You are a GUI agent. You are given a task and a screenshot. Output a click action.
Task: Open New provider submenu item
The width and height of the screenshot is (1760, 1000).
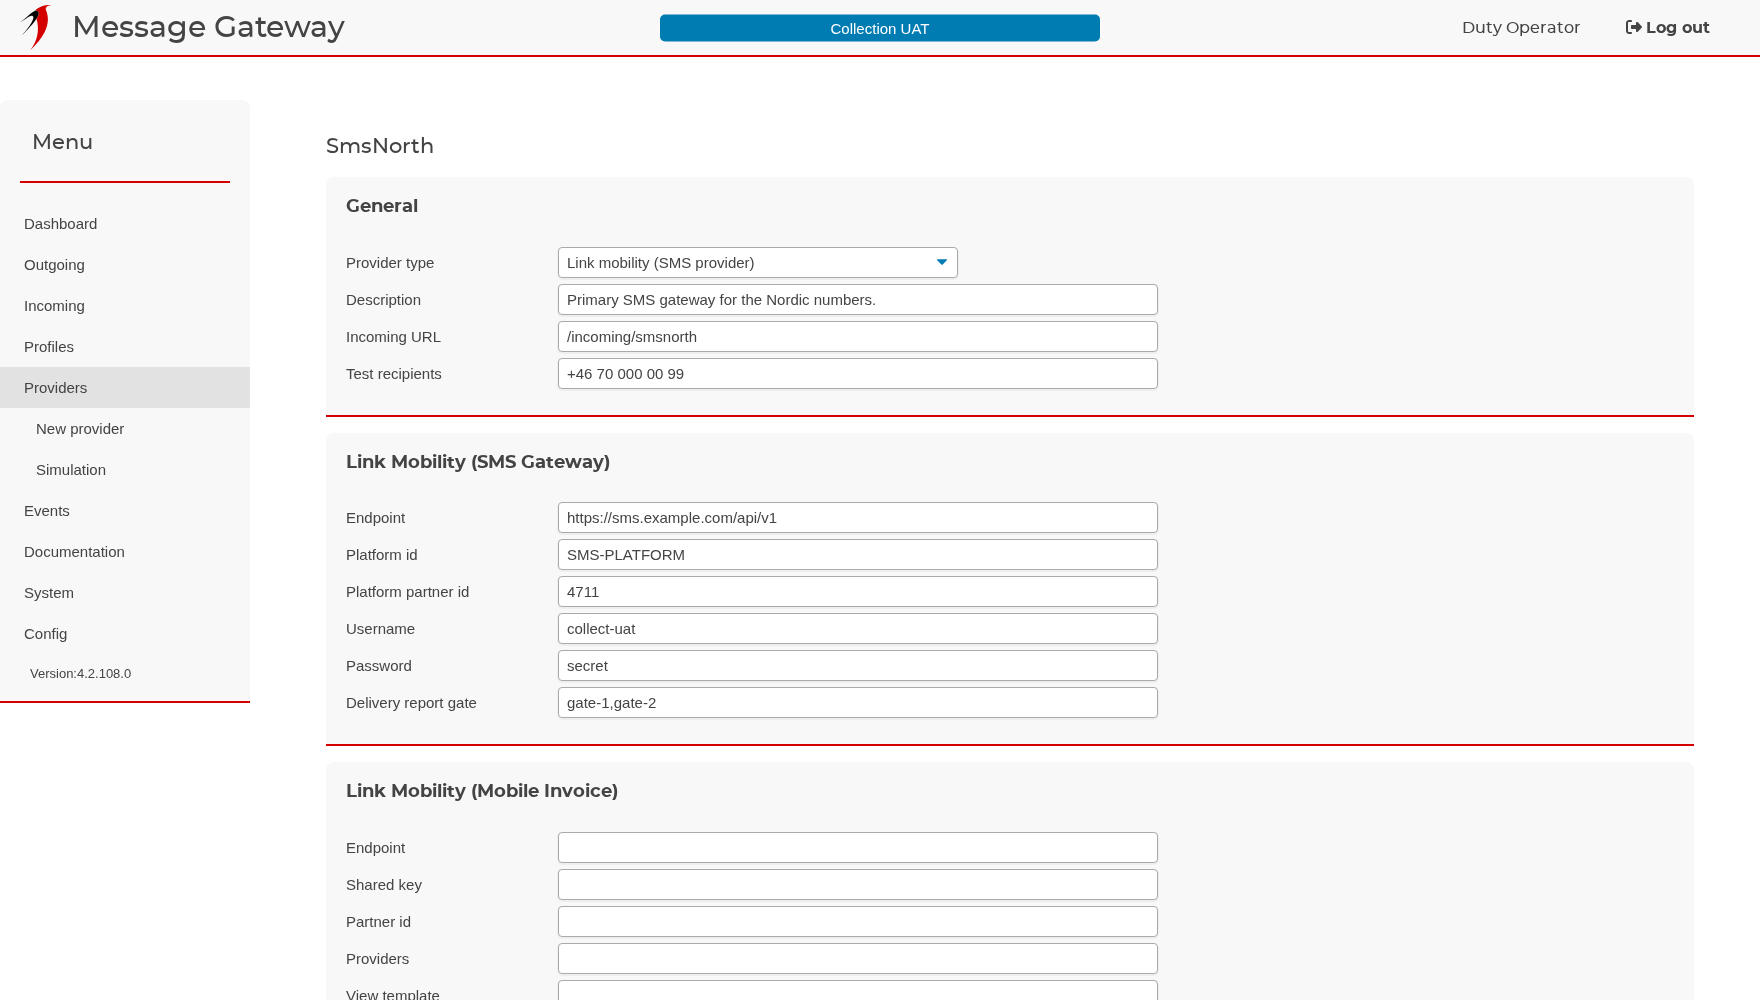pyautogui.click(x=125, y=429)
